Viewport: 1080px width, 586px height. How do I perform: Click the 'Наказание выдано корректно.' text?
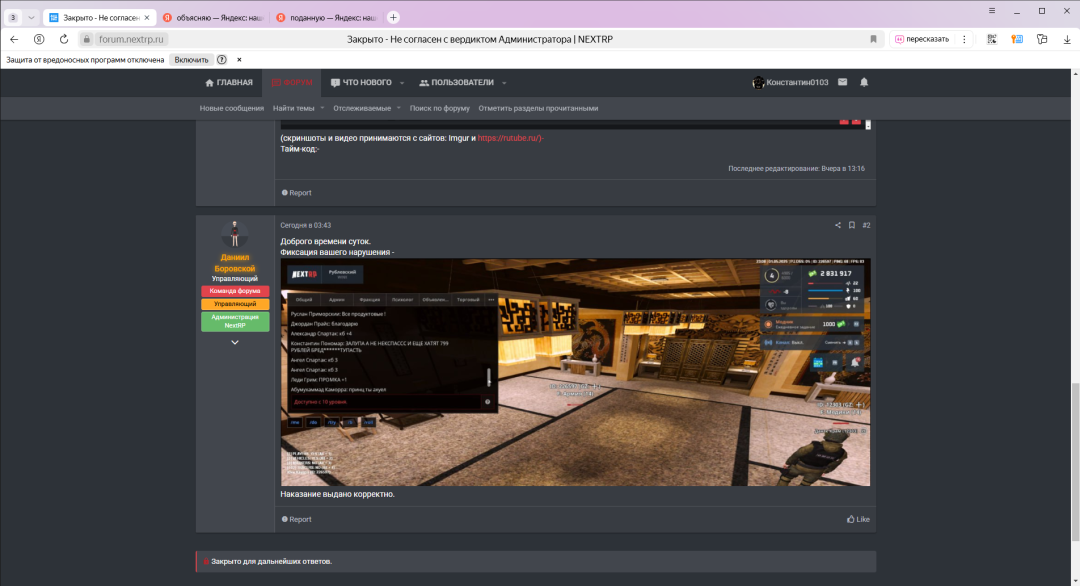[x=338, y=494]
